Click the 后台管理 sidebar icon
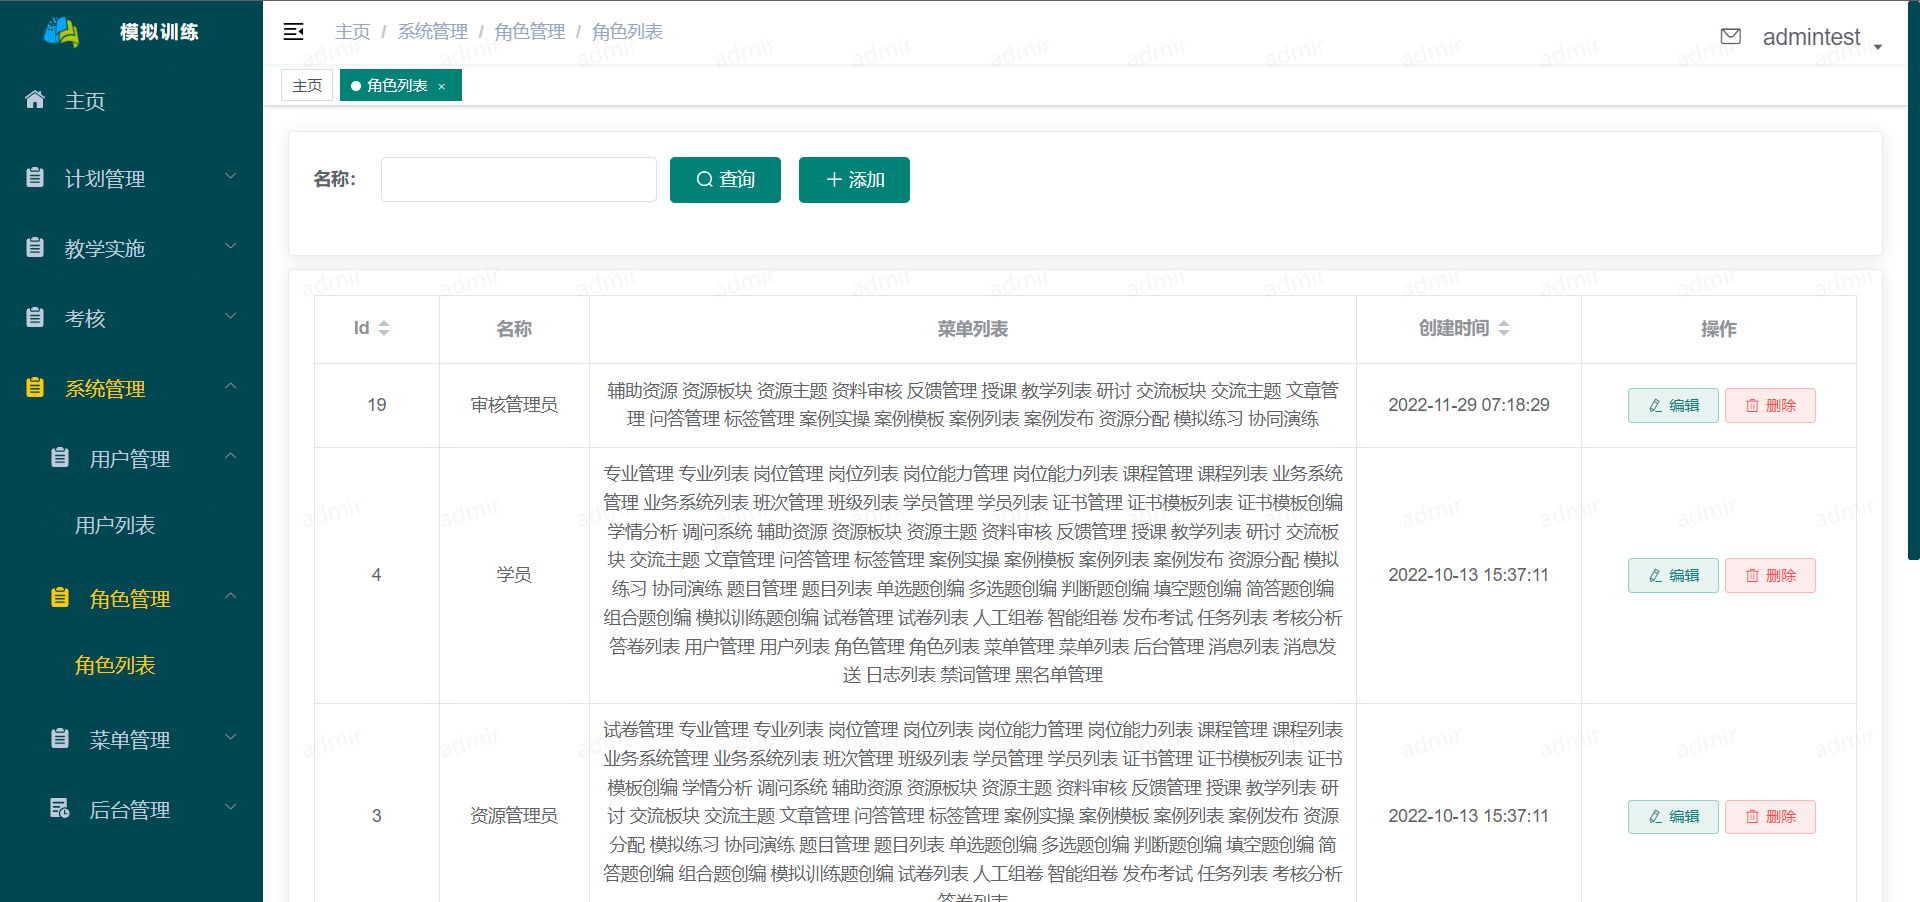 62,809
